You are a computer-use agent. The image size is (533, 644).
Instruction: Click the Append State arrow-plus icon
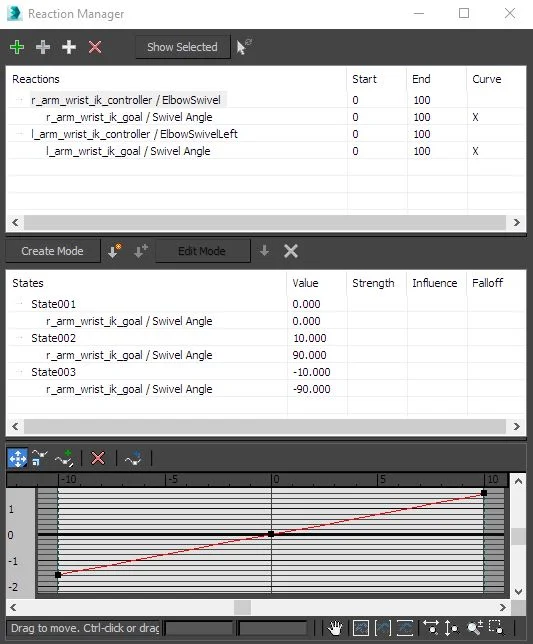140,251
